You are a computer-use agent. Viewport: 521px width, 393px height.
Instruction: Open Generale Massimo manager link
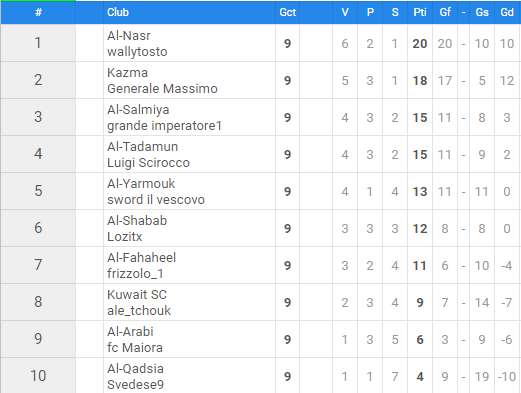[162, 89]
